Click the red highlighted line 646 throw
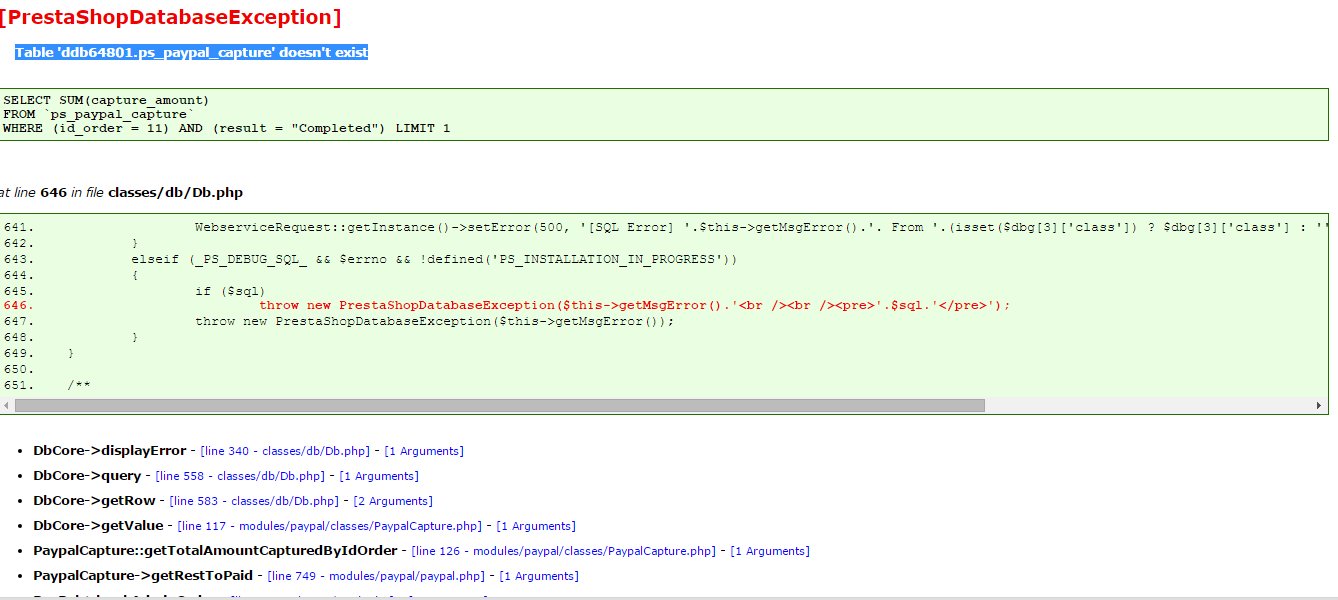The height and width of the screenshot is (600, 1338). (507, 305)
